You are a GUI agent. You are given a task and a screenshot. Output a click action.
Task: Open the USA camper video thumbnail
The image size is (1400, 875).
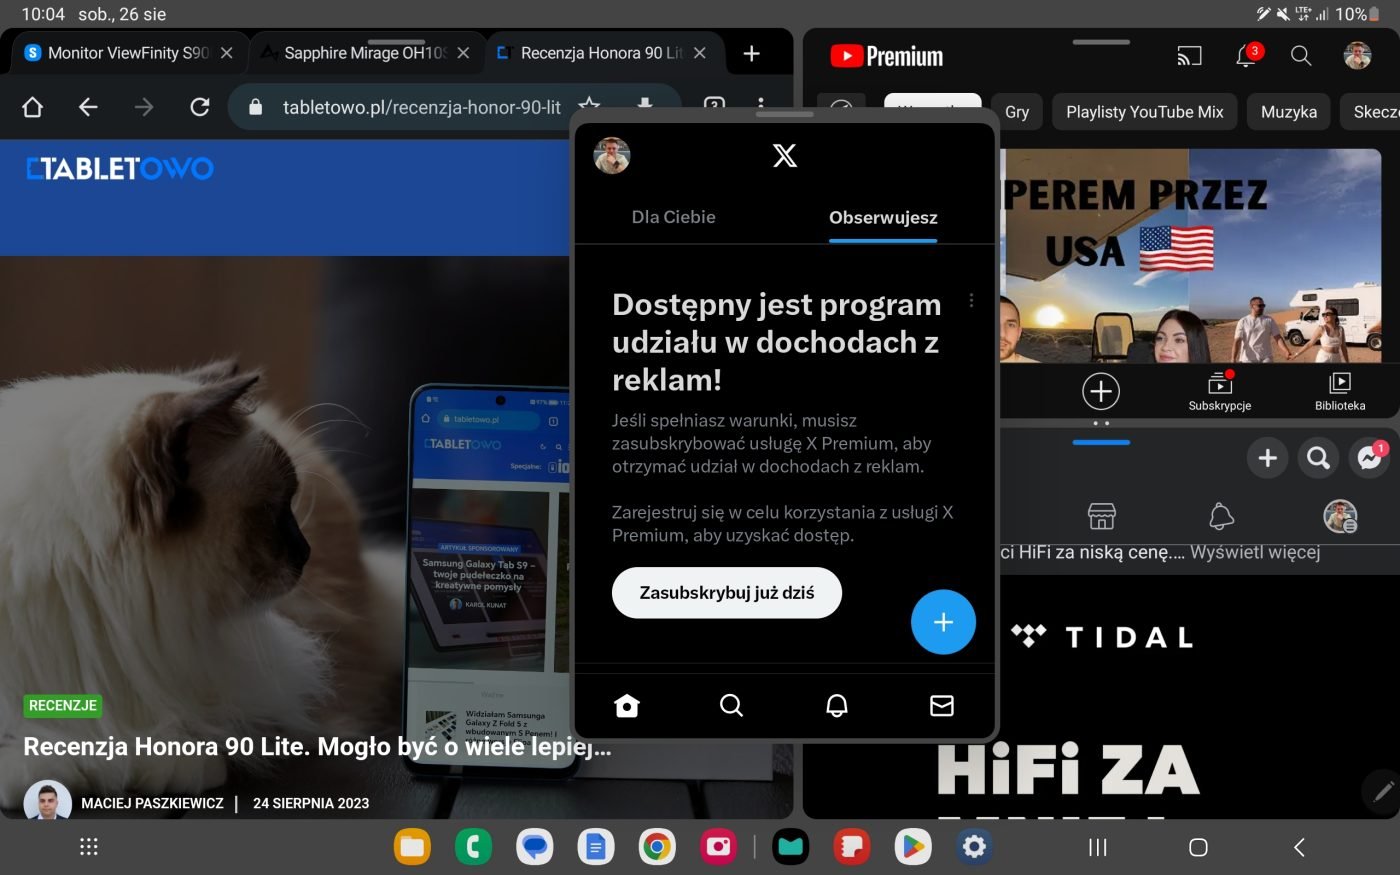[x=1190, y=256]
